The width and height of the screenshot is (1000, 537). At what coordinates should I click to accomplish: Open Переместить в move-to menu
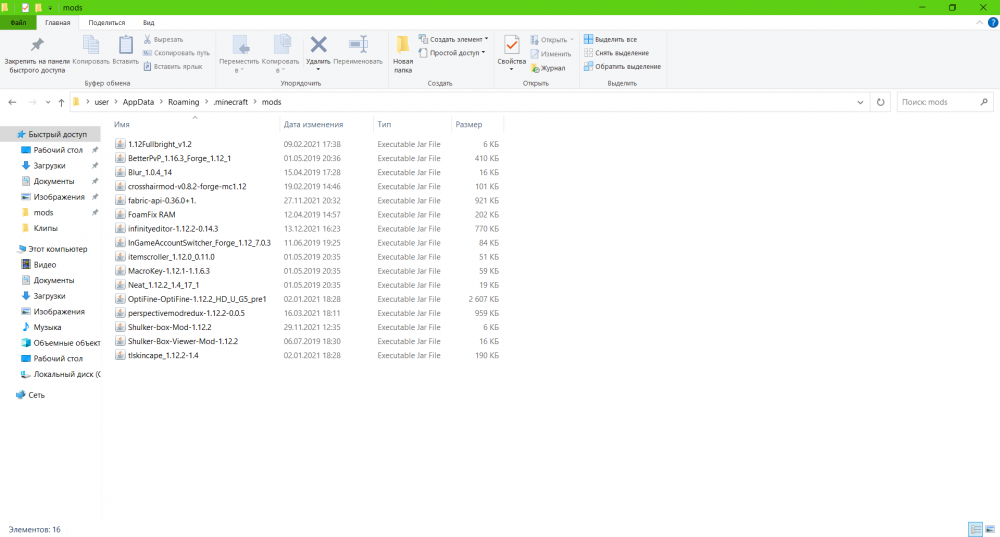point(239,55)
